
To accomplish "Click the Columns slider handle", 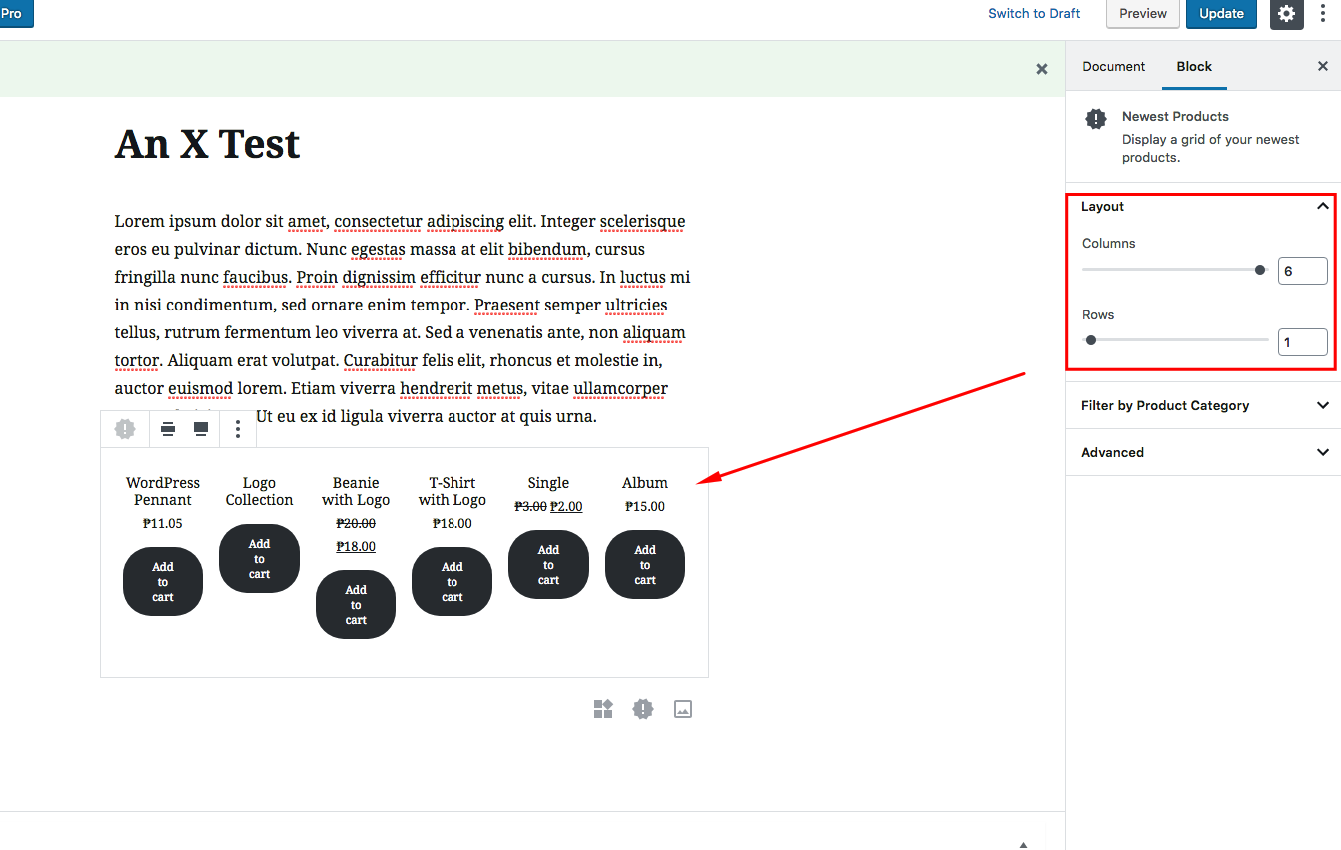I will pyautogui.click(x=1260, y=270).
